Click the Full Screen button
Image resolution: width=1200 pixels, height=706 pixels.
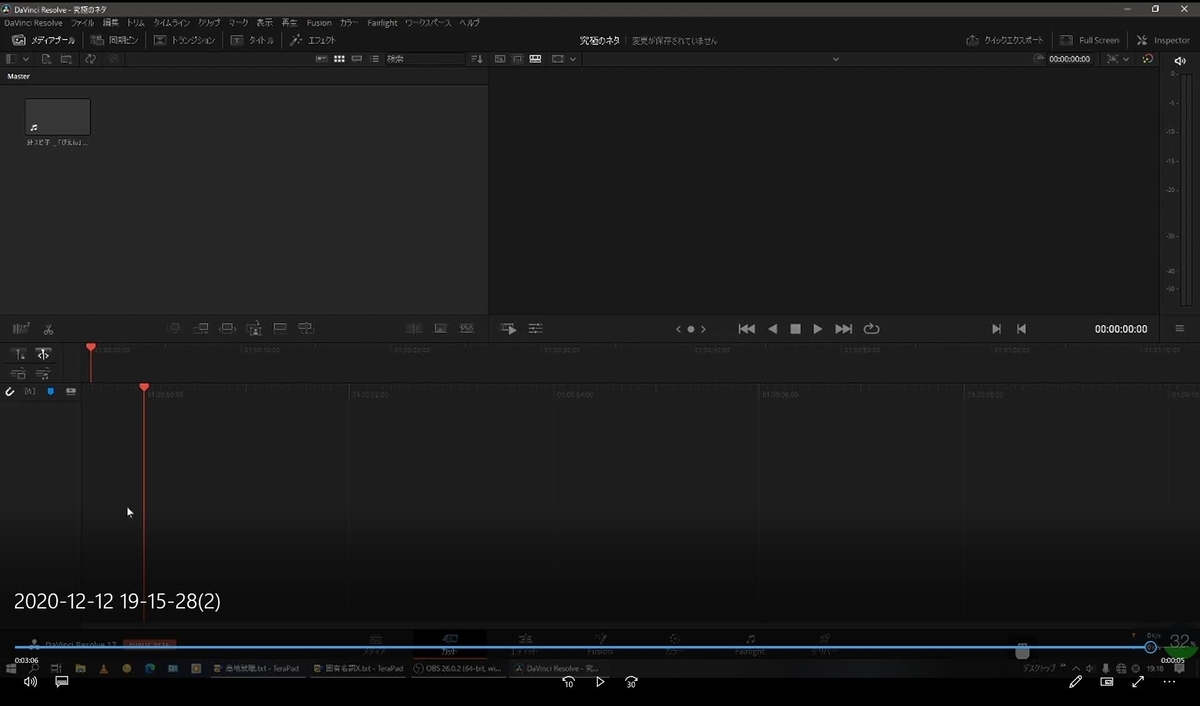point(1089,40)
